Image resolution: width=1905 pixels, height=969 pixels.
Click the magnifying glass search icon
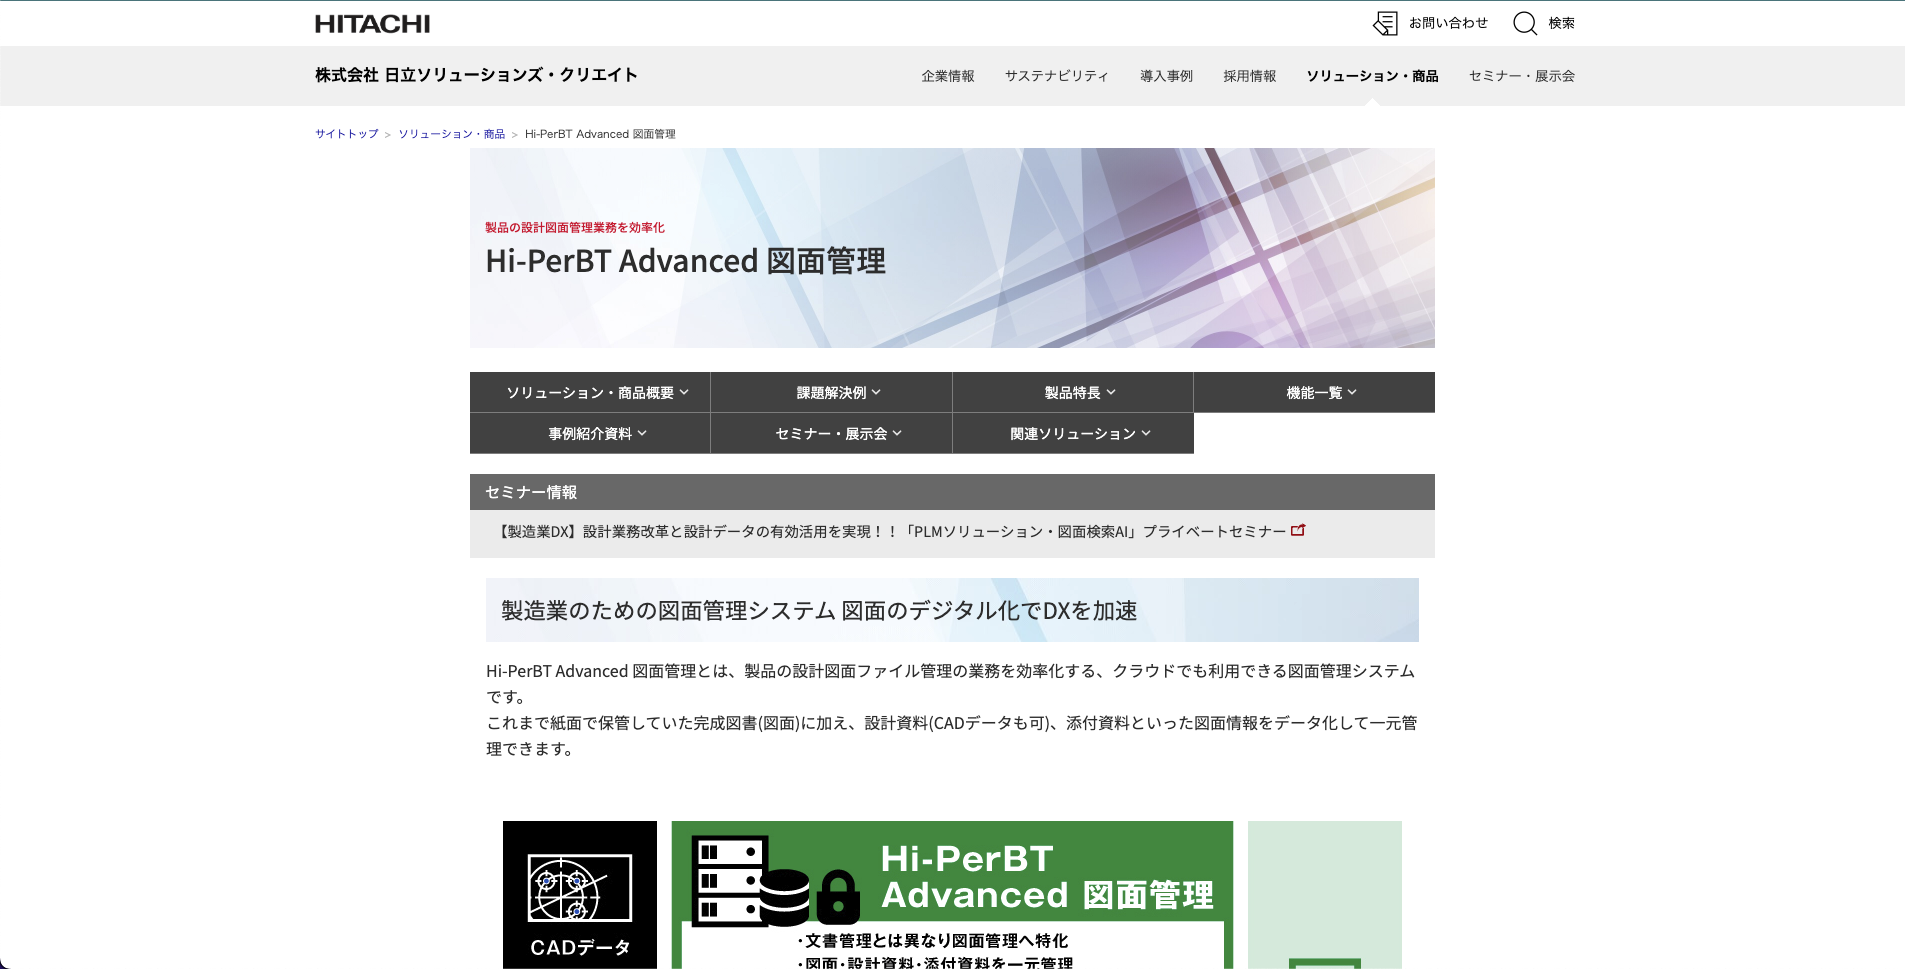1524,24
